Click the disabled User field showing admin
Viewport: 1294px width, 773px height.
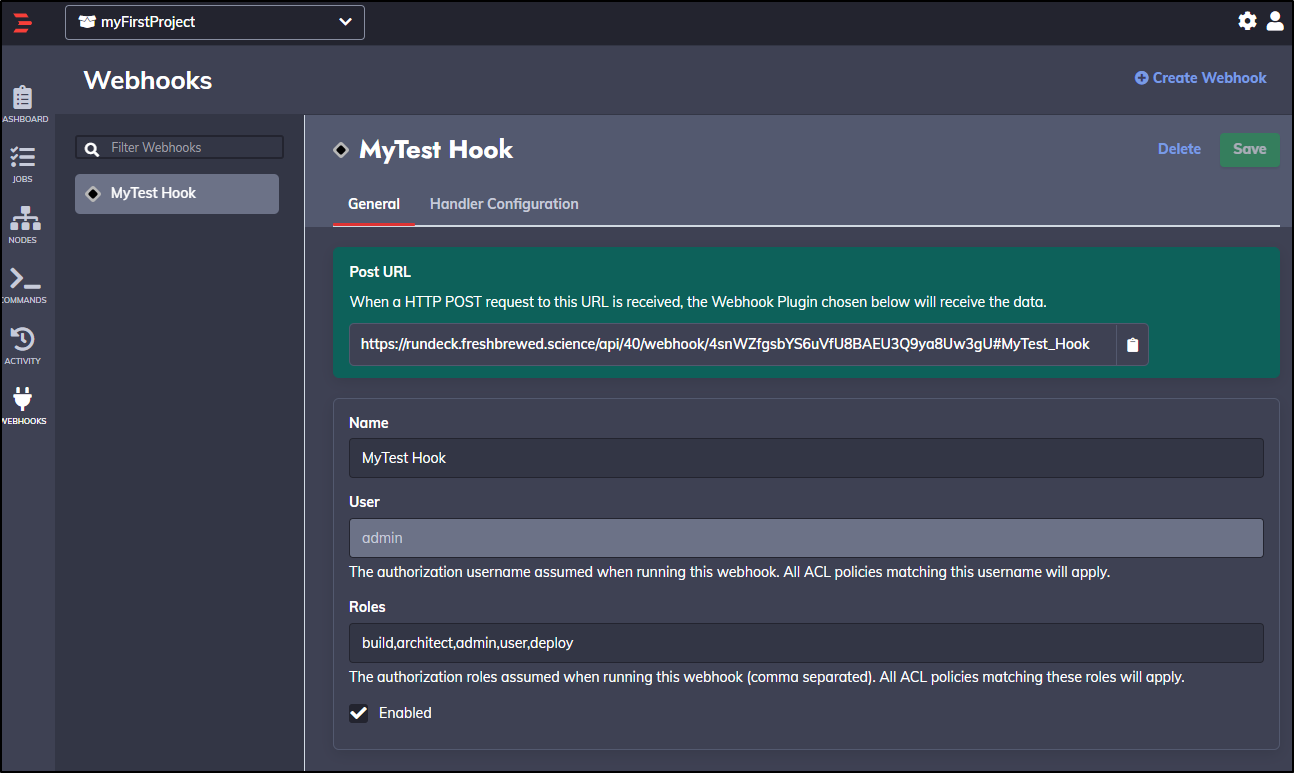[x=806, y=538]
